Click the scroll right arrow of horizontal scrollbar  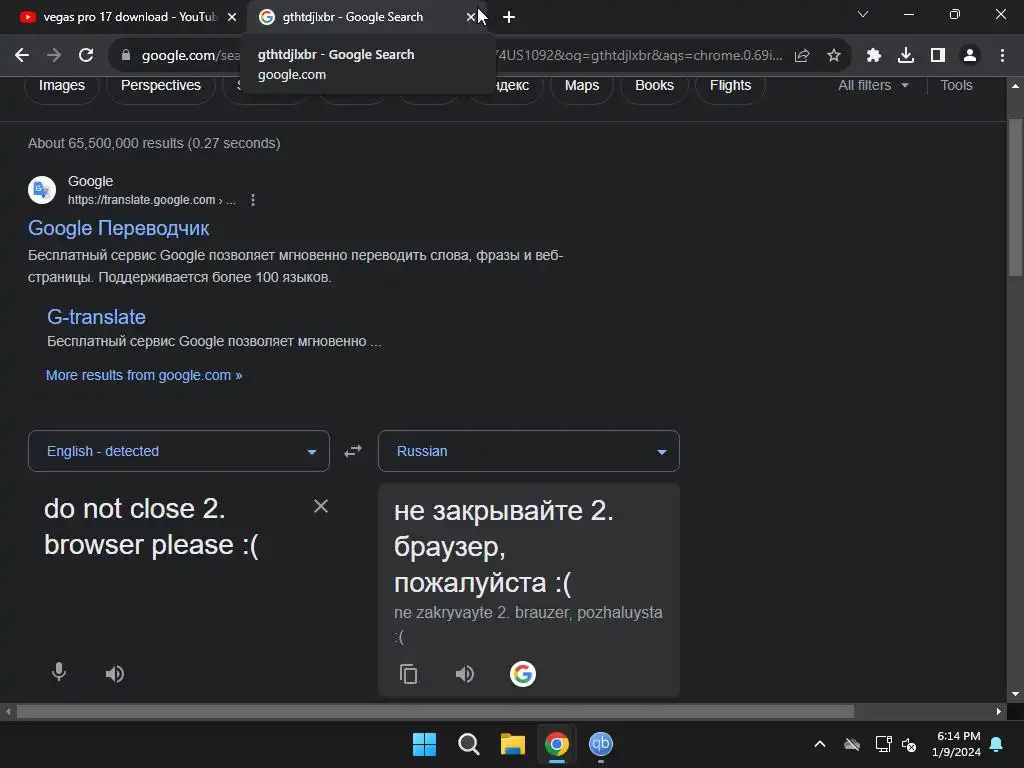point(999,711)
